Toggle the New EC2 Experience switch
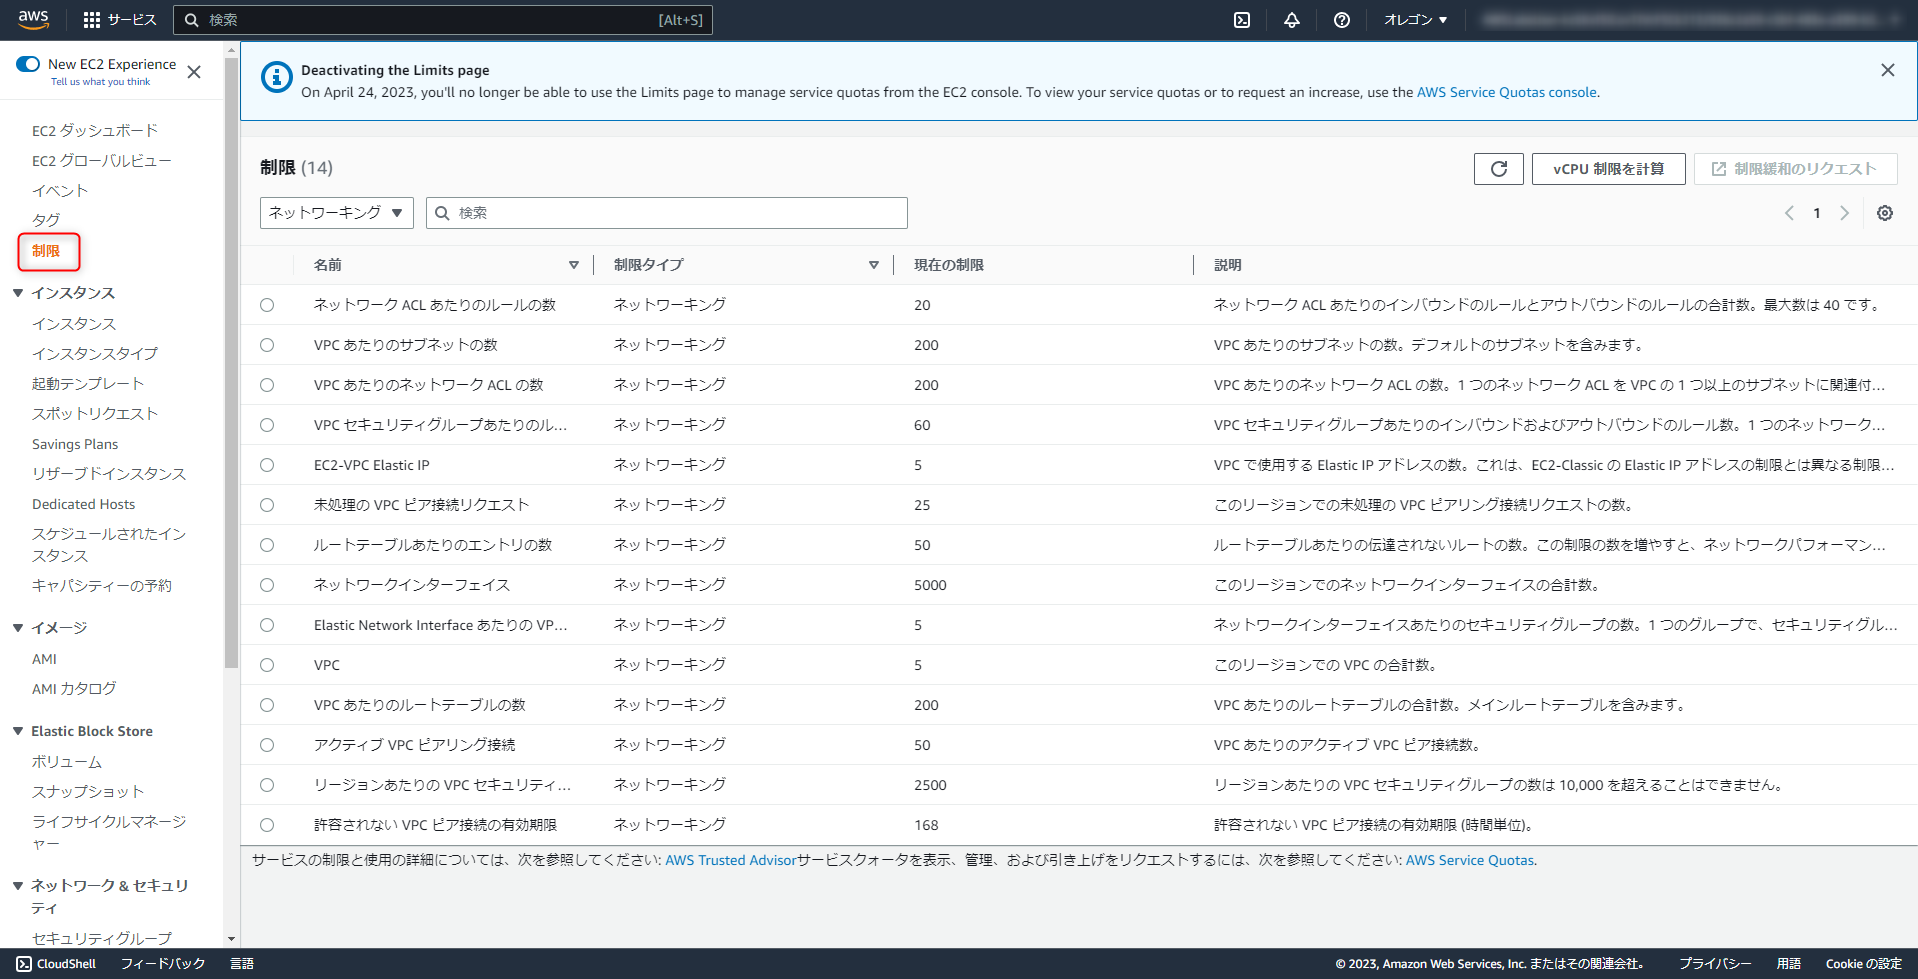Image resolution: width=1918 pixels, height=979 pixels. (28, 64)
